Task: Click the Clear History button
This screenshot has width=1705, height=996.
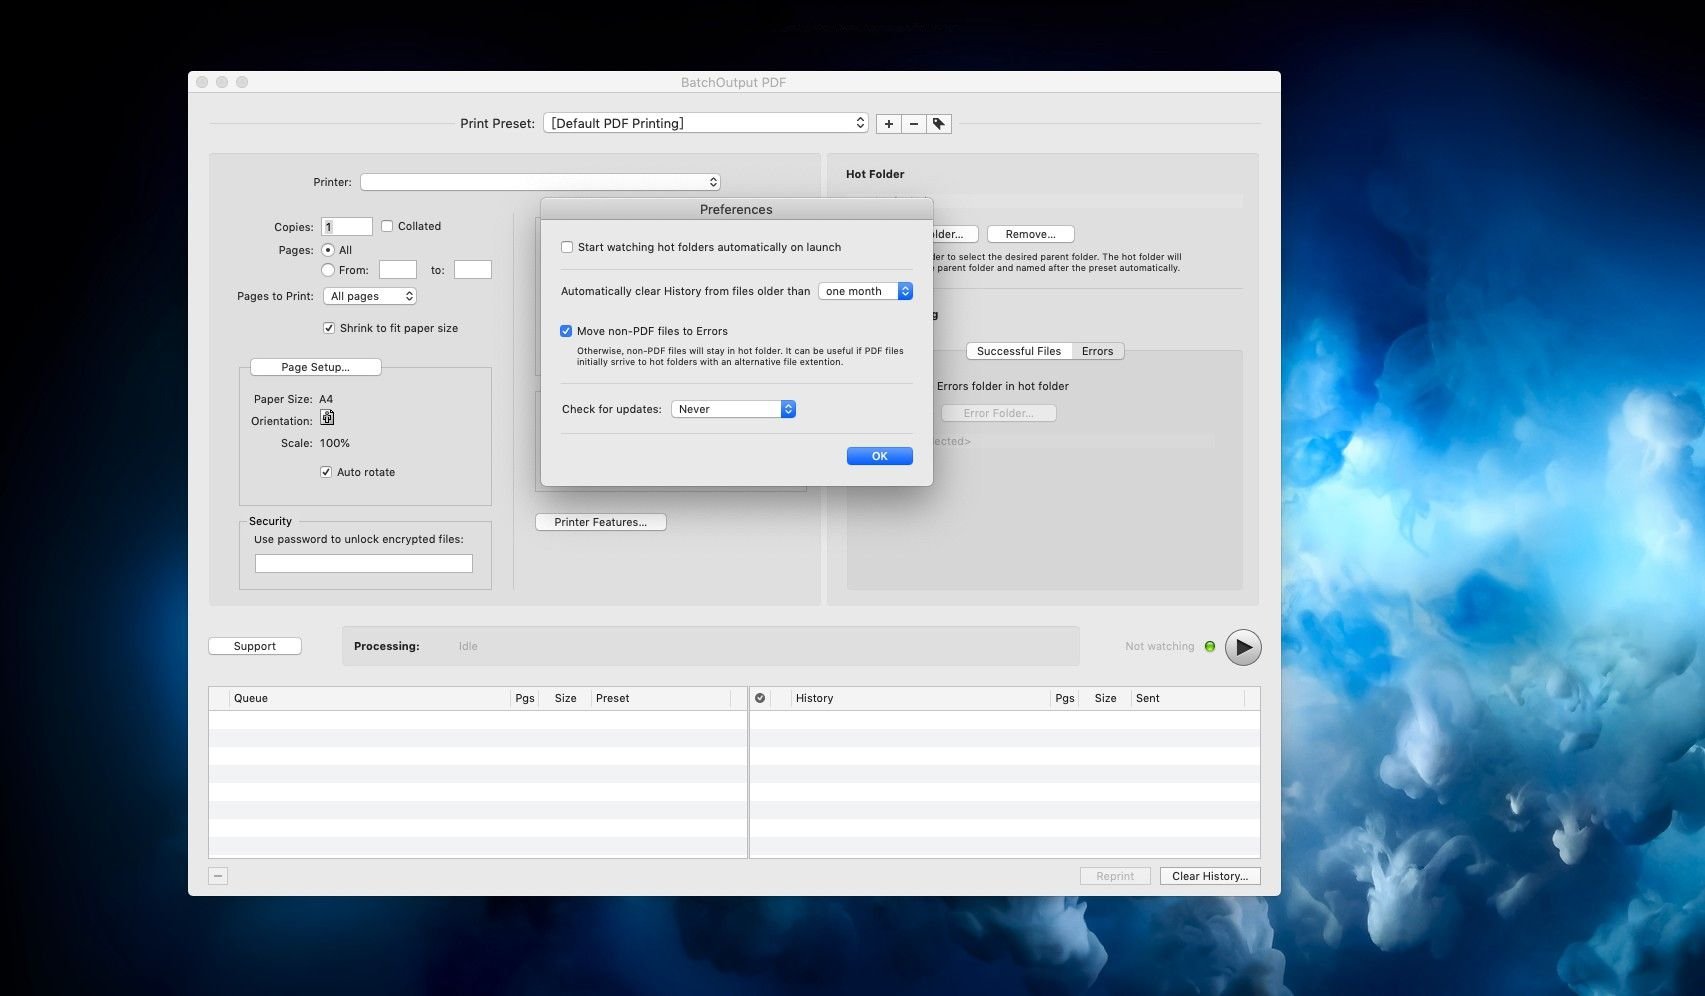Action: tap(1210, 876)
